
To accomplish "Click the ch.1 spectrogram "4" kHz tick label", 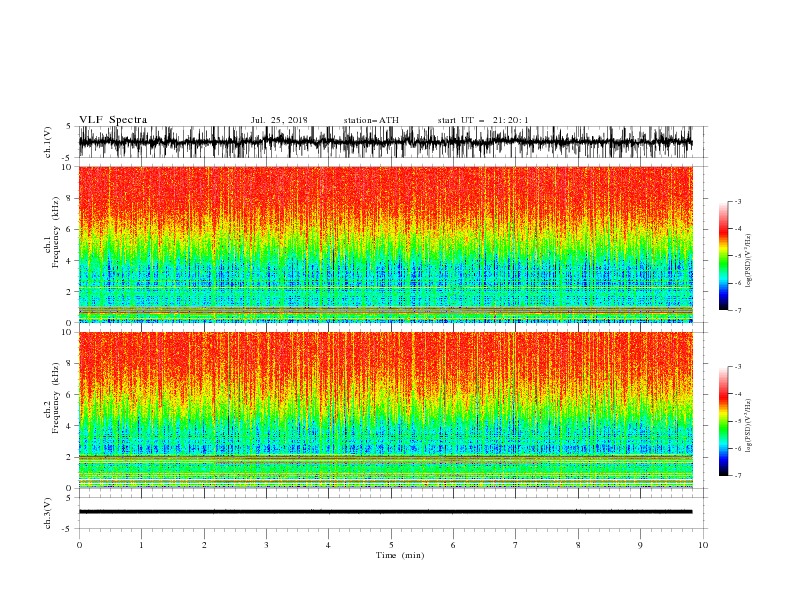I will tap(70, 261).
